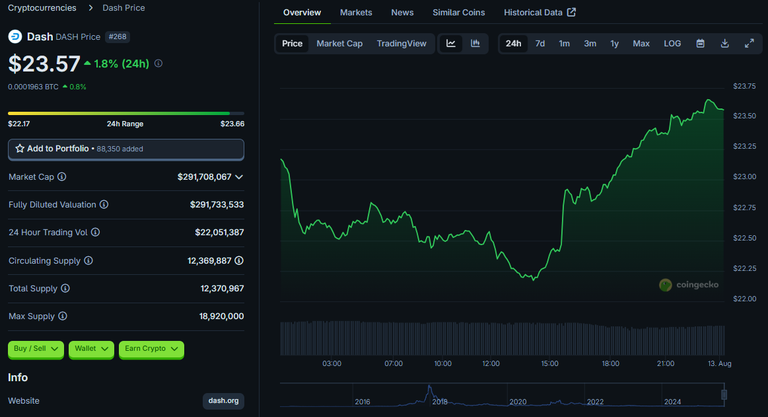Click the volume bars under the chart
Viewport: 768px width, 417px height.
pyautogui.click(x=502, y=338)
